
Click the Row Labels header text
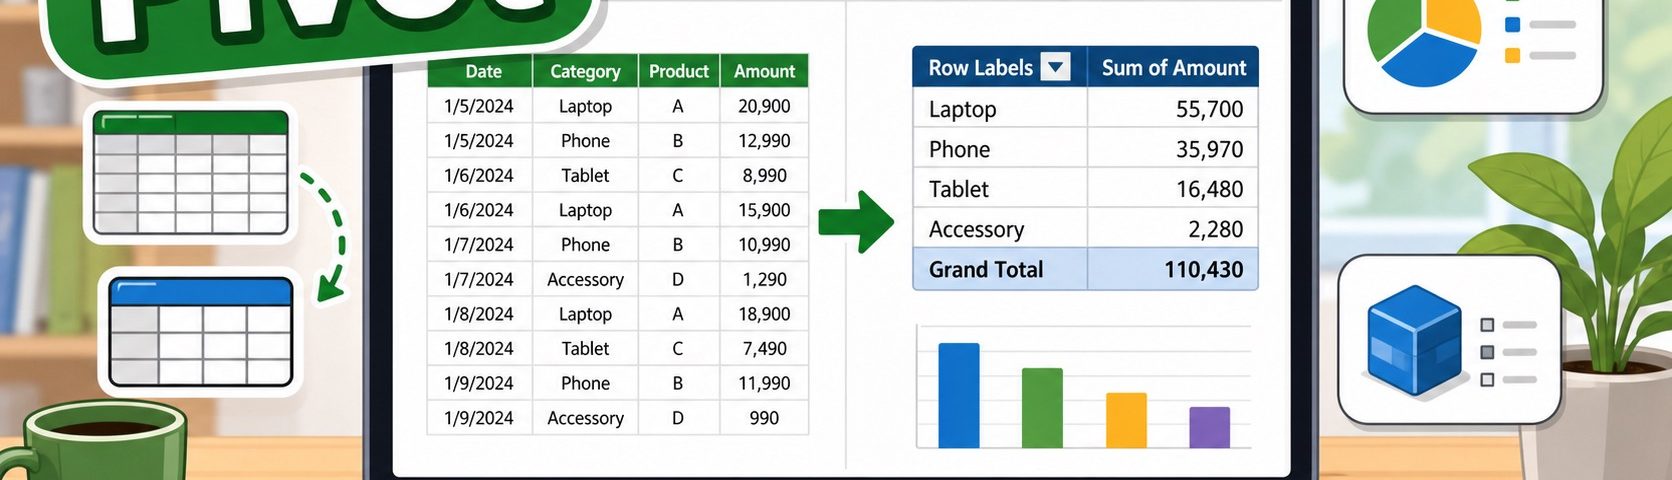coord(980,67)
